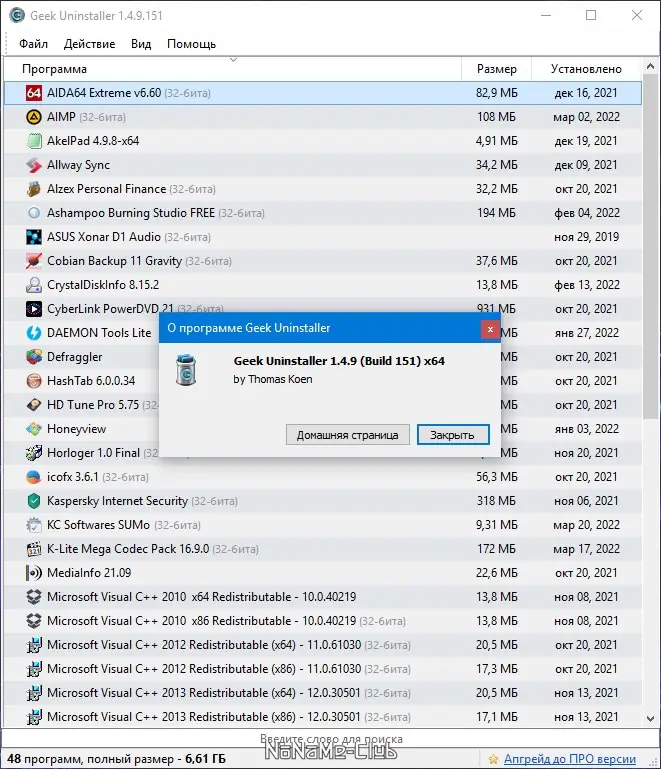Image resolution: width=661 pixels, height=769 pixels.
Task: Click the мар 02, 2022 install date
Action: (586, 117)
